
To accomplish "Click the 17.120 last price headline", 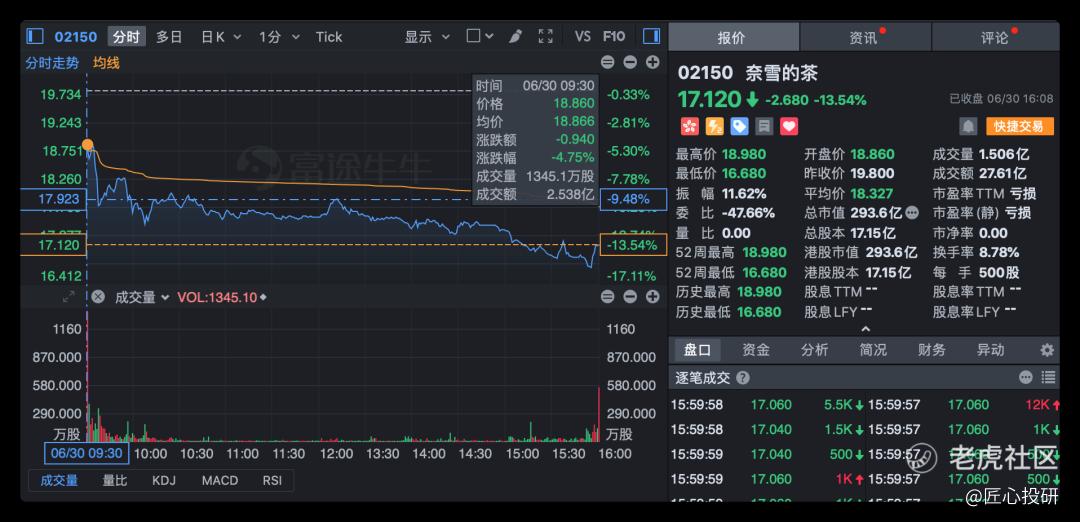I will [x=711, y=99].
